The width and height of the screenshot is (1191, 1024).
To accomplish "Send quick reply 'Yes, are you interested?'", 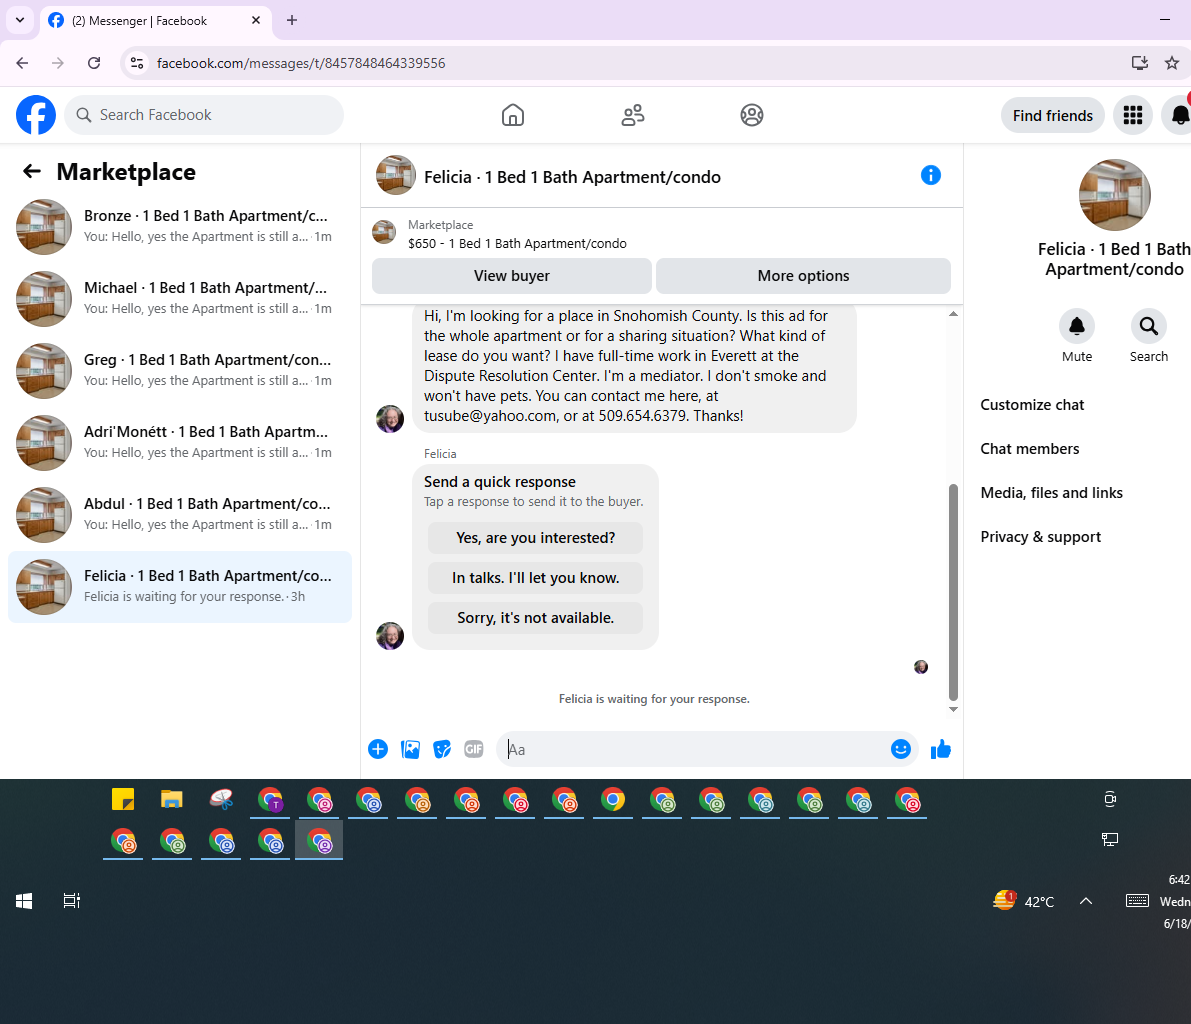I will [x=535, y=538].
